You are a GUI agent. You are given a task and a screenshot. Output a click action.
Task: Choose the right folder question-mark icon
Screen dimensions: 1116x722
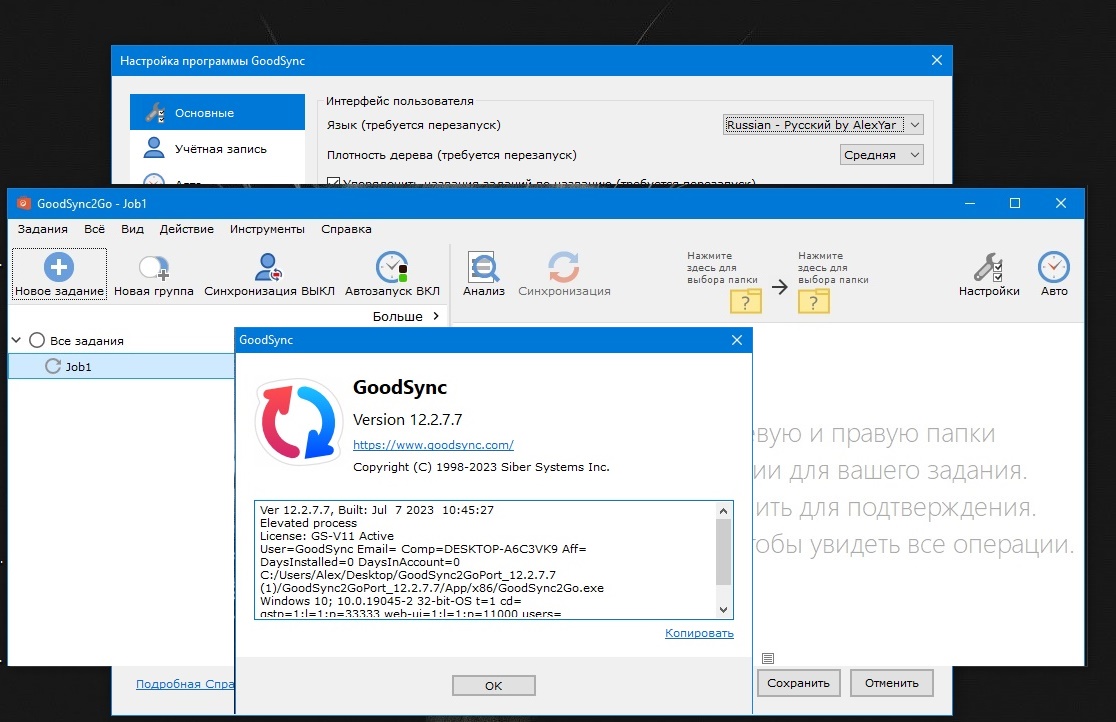click(814, 301)
